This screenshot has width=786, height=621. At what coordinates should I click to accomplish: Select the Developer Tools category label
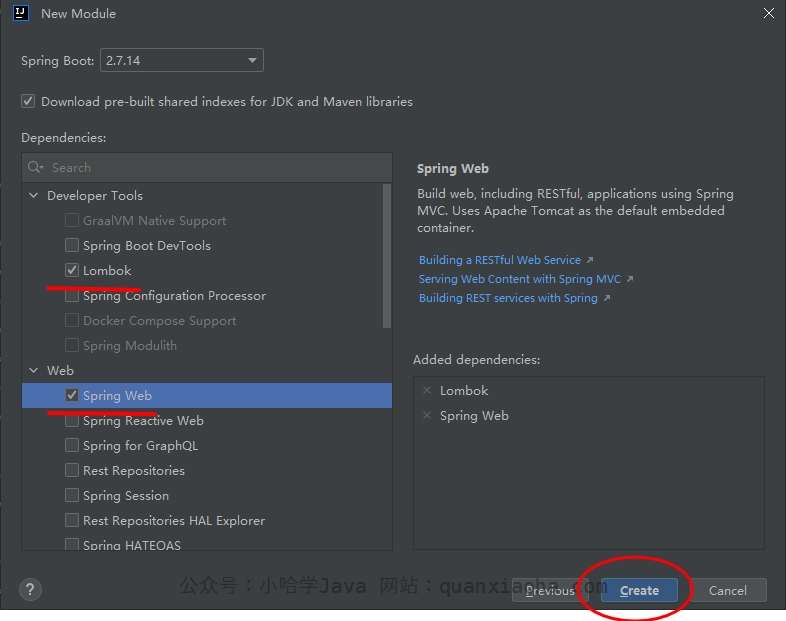(x=95, y=195)
